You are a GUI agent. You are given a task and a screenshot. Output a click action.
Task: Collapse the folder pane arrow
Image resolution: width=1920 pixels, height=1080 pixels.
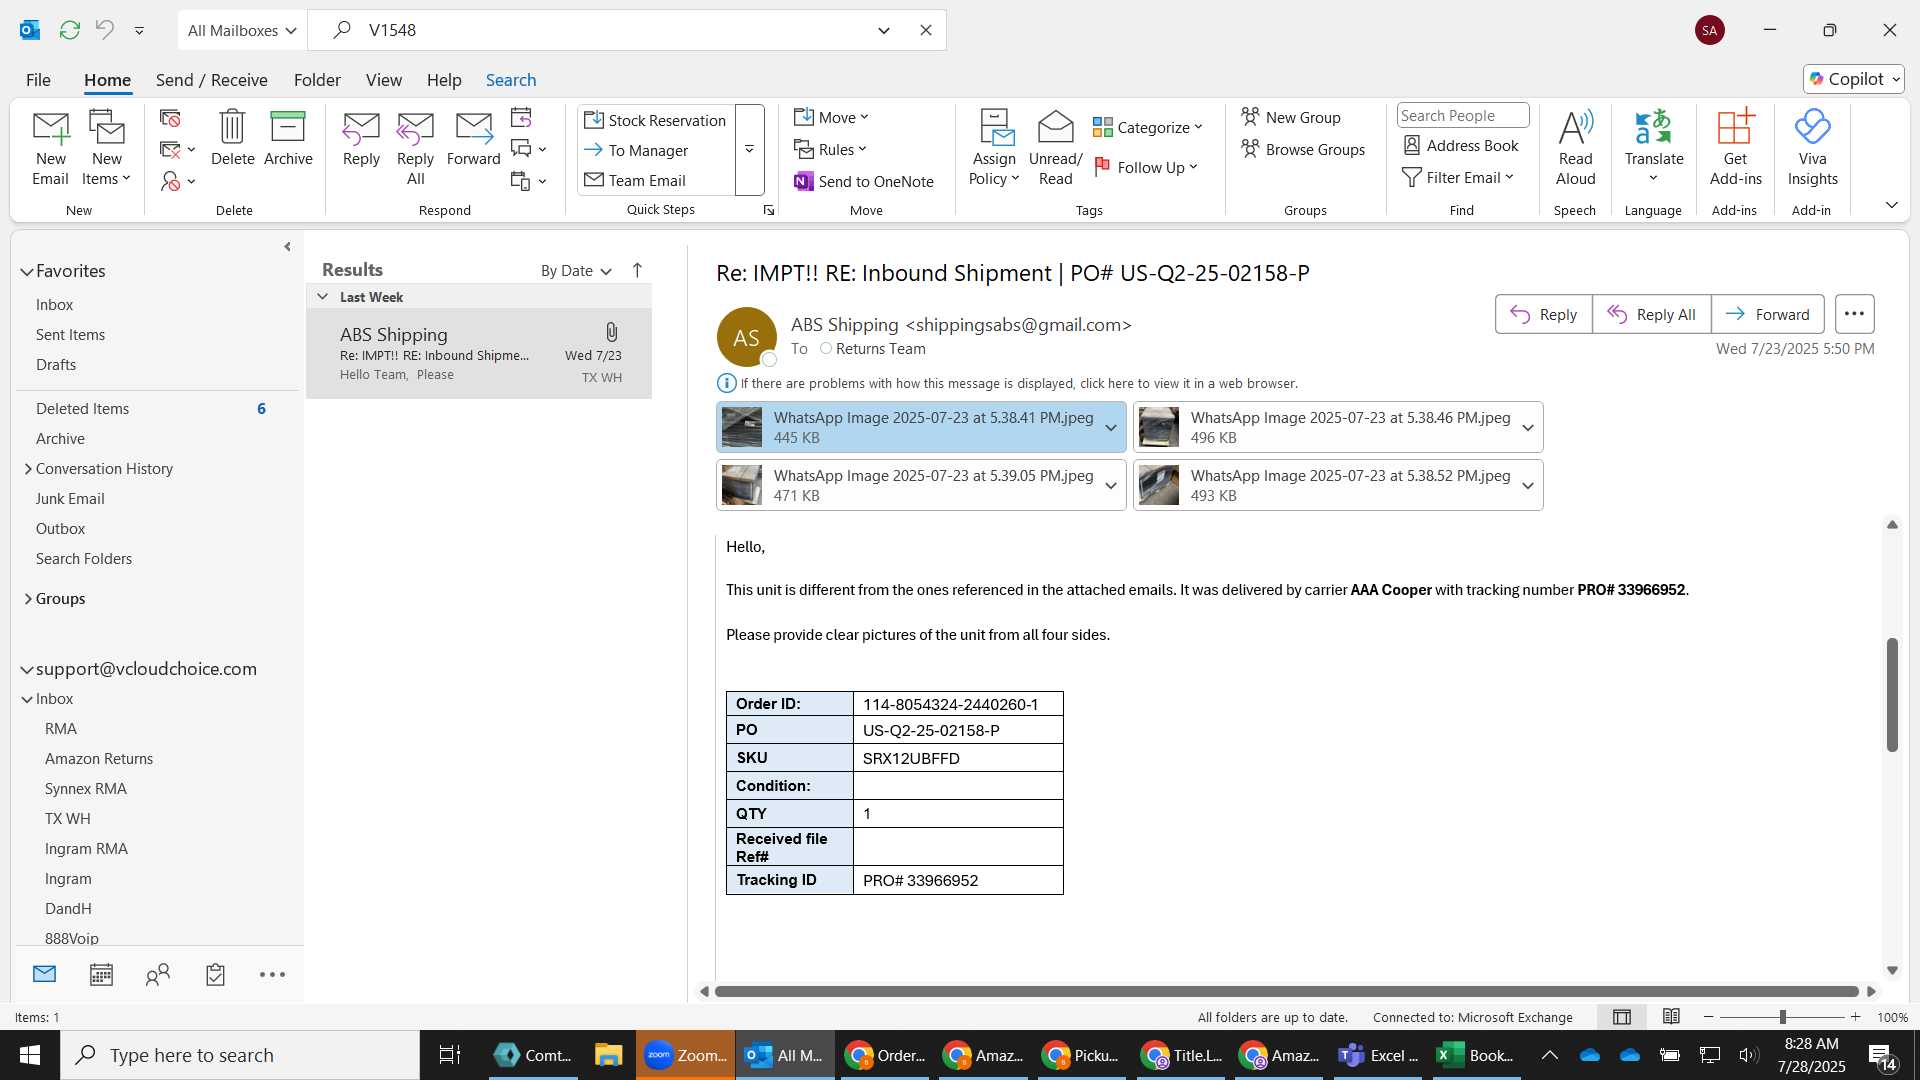(x=287, y=247)
